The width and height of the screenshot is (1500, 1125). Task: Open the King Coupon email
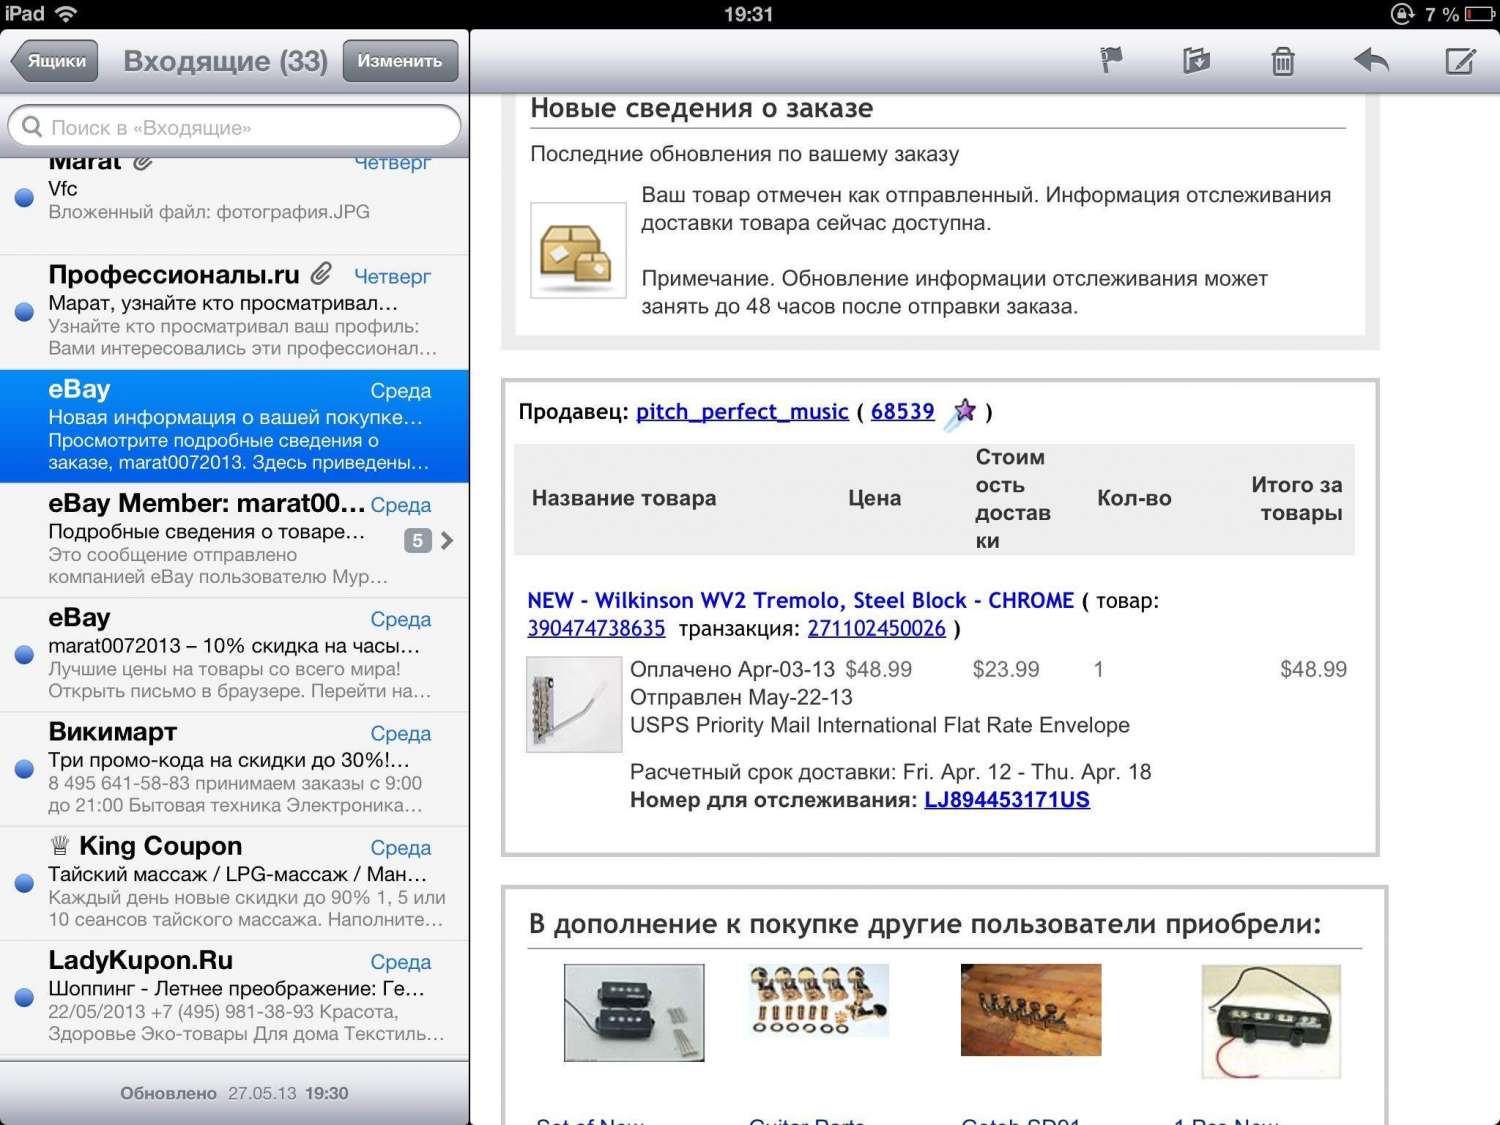(x=234, y=883)
